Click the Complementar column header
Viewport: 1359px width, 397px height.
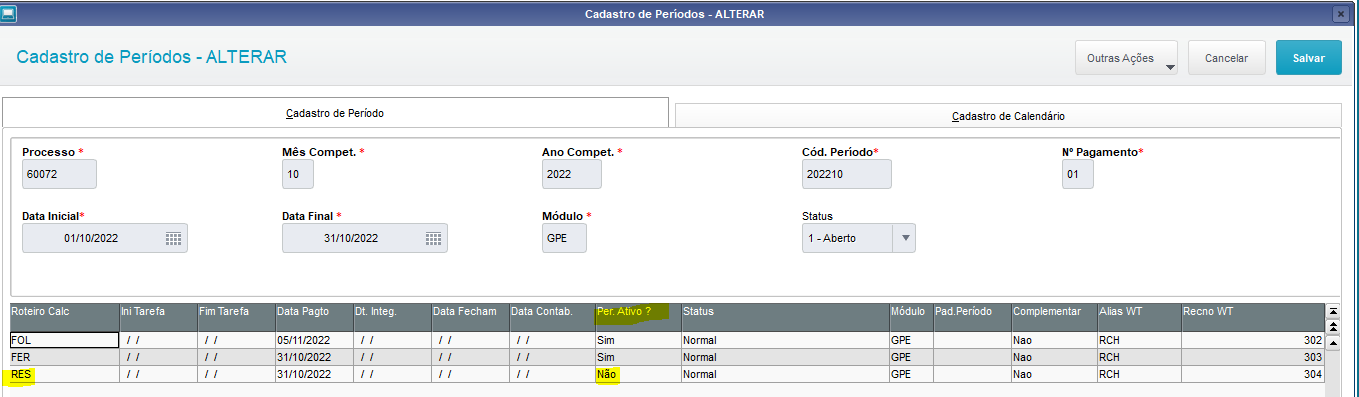tap(1054, 317)
